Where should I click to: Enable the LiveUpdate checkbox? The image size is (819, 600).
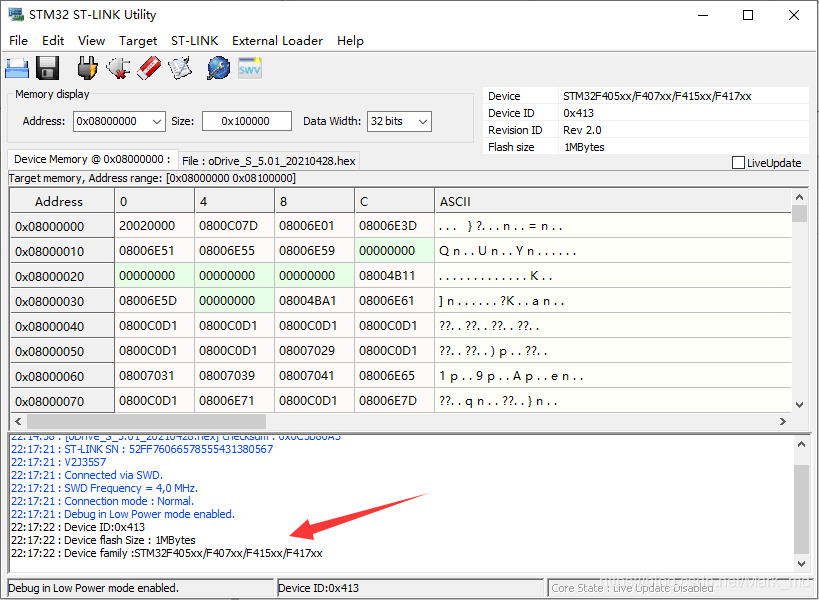(x=738, y=163)
